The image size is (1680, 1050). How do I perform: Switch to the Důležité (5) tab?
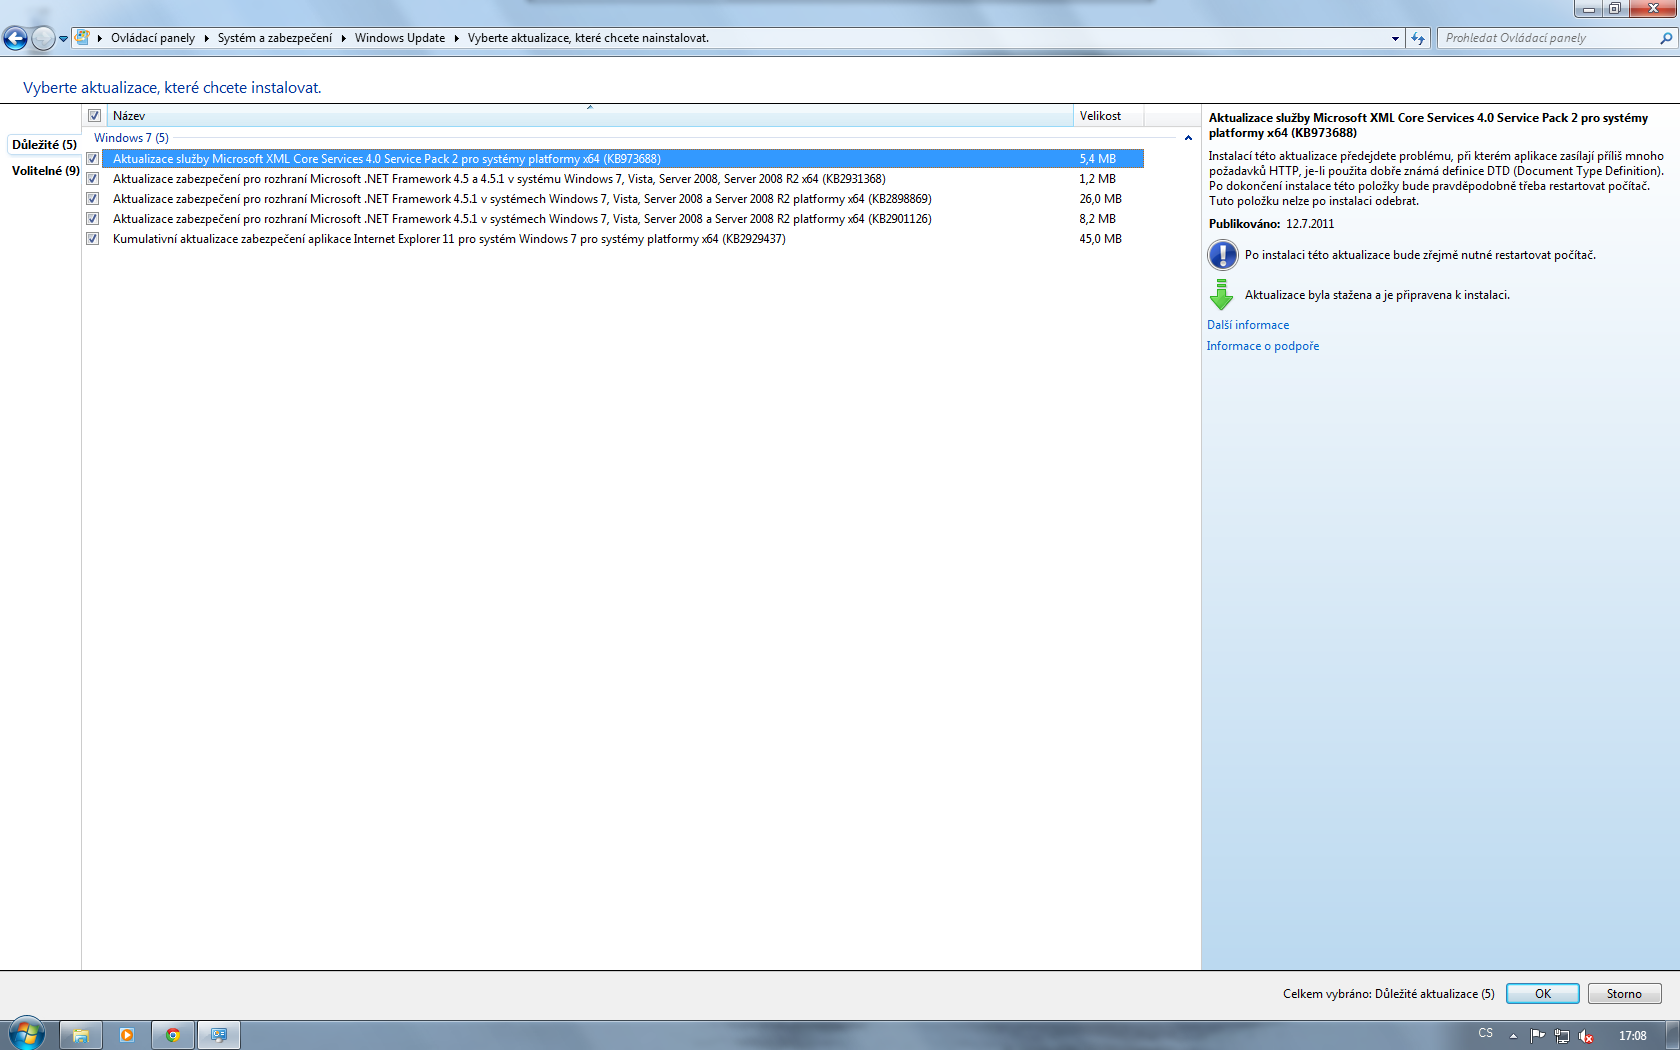click(44, 145)
